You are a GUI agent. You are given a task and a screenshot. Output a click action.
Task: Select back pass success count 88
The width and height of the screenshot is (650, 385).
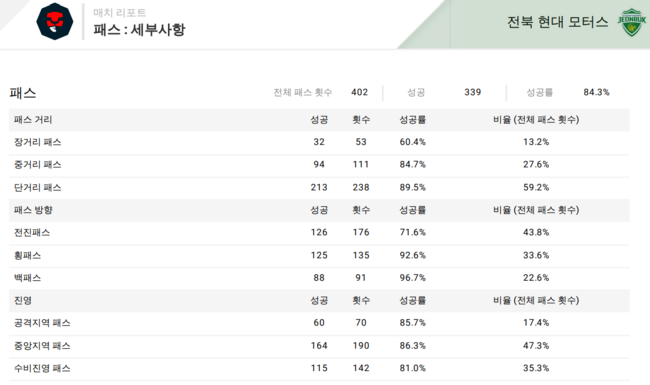pos(319,278)
